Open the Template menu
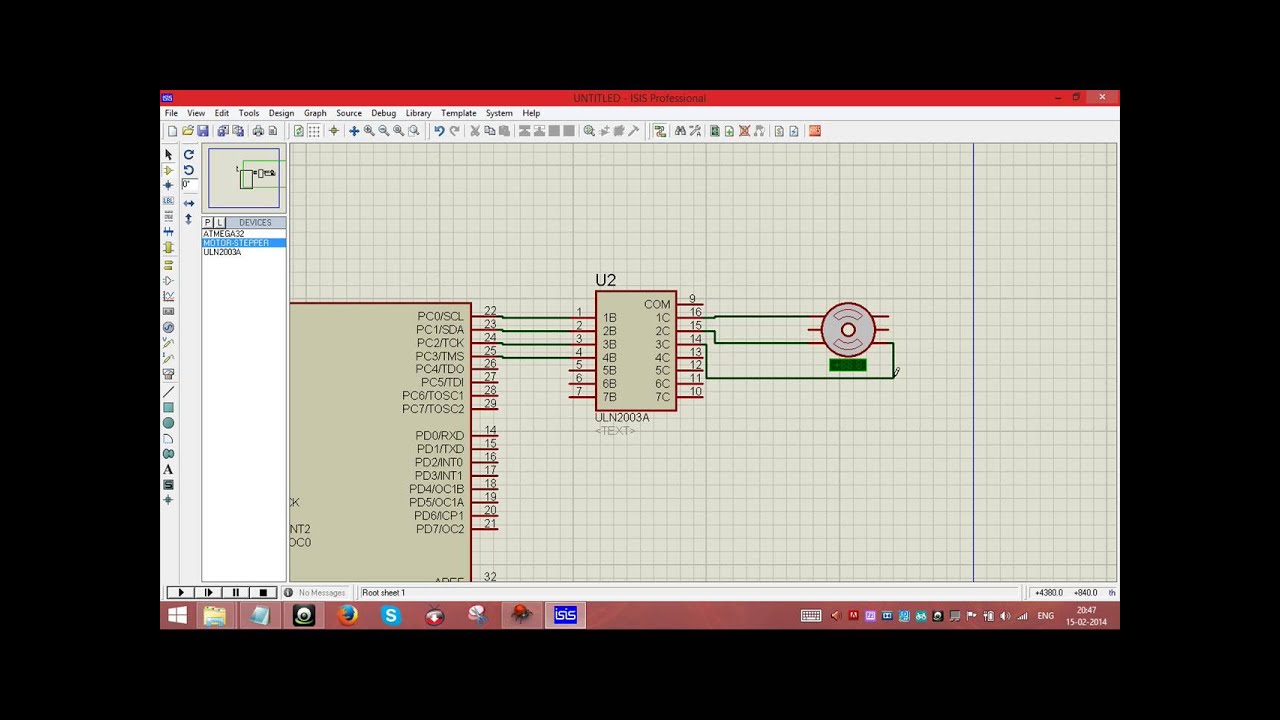The height and width of the screenshot is (720, 1280). click(458, 113)
